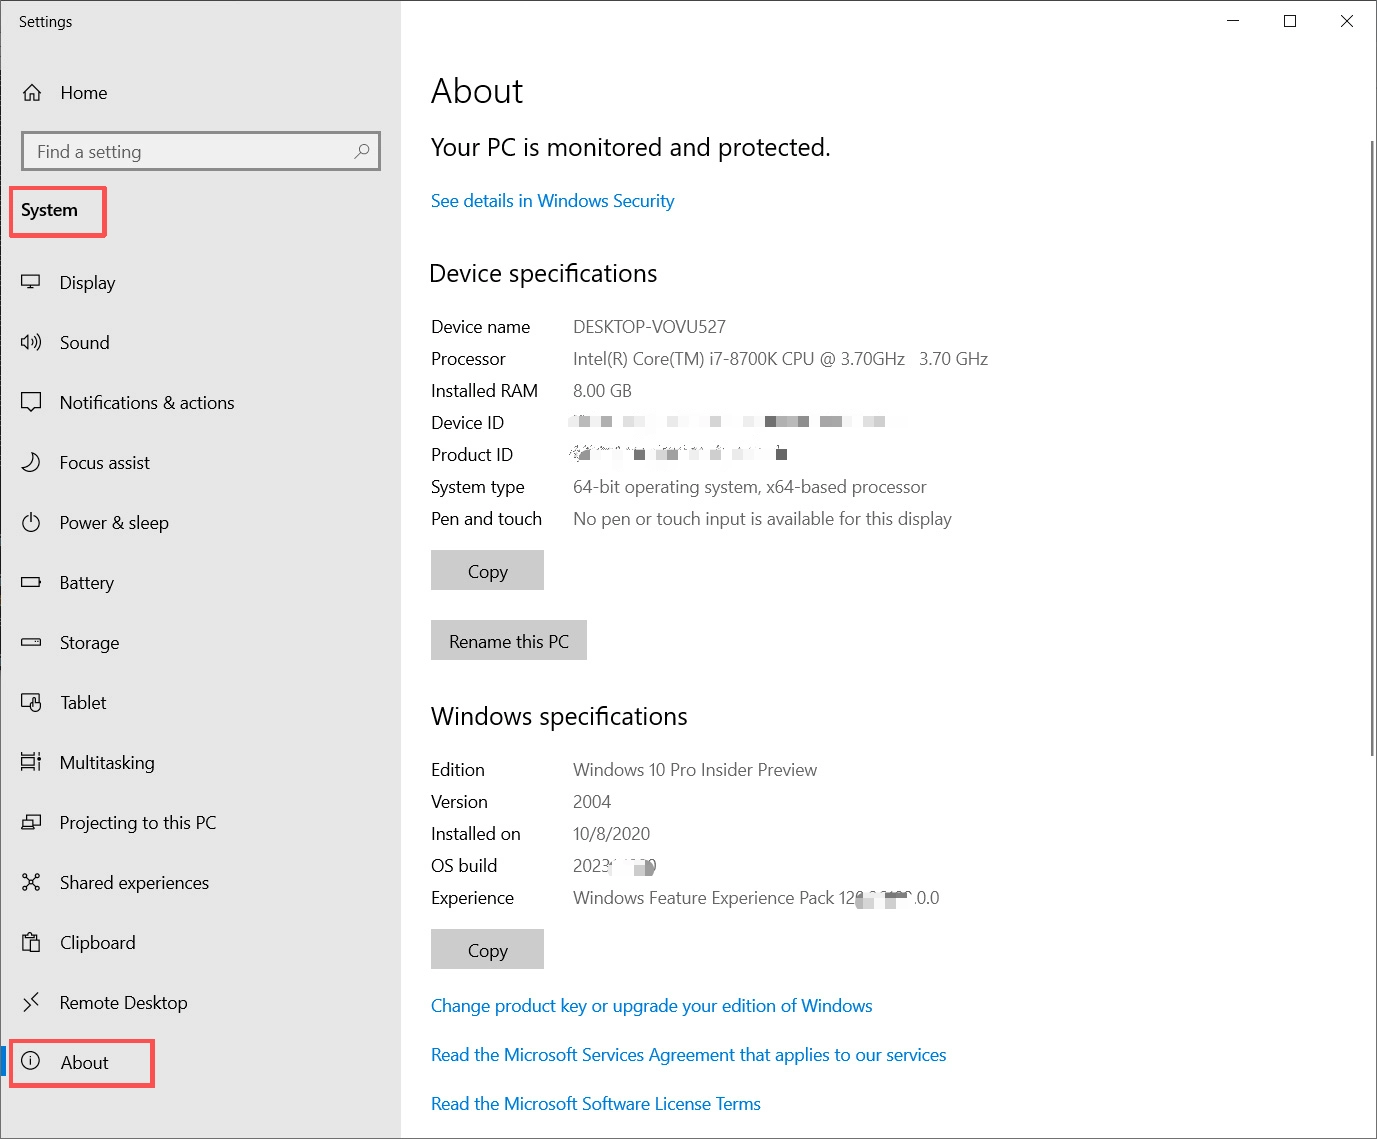Click the Shared experiences icon

[31, 882]
